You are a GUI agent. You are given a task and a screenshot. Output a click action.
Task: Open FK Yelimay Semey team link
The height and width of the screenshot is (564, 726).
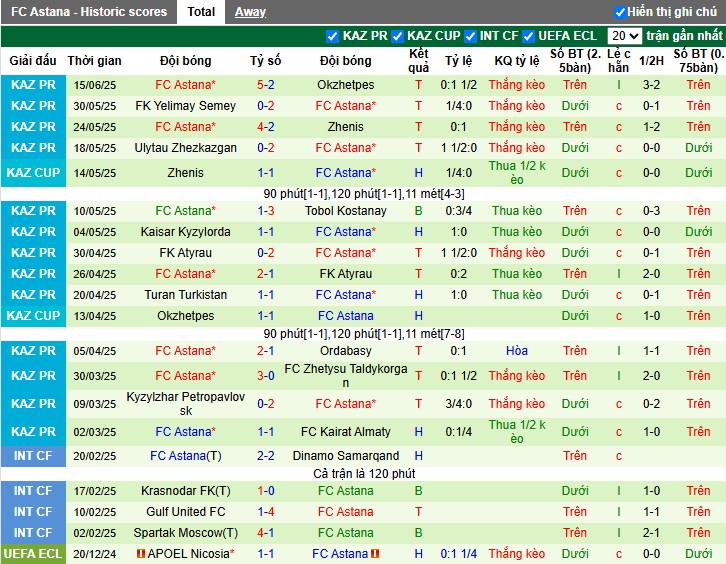(185, 106)
